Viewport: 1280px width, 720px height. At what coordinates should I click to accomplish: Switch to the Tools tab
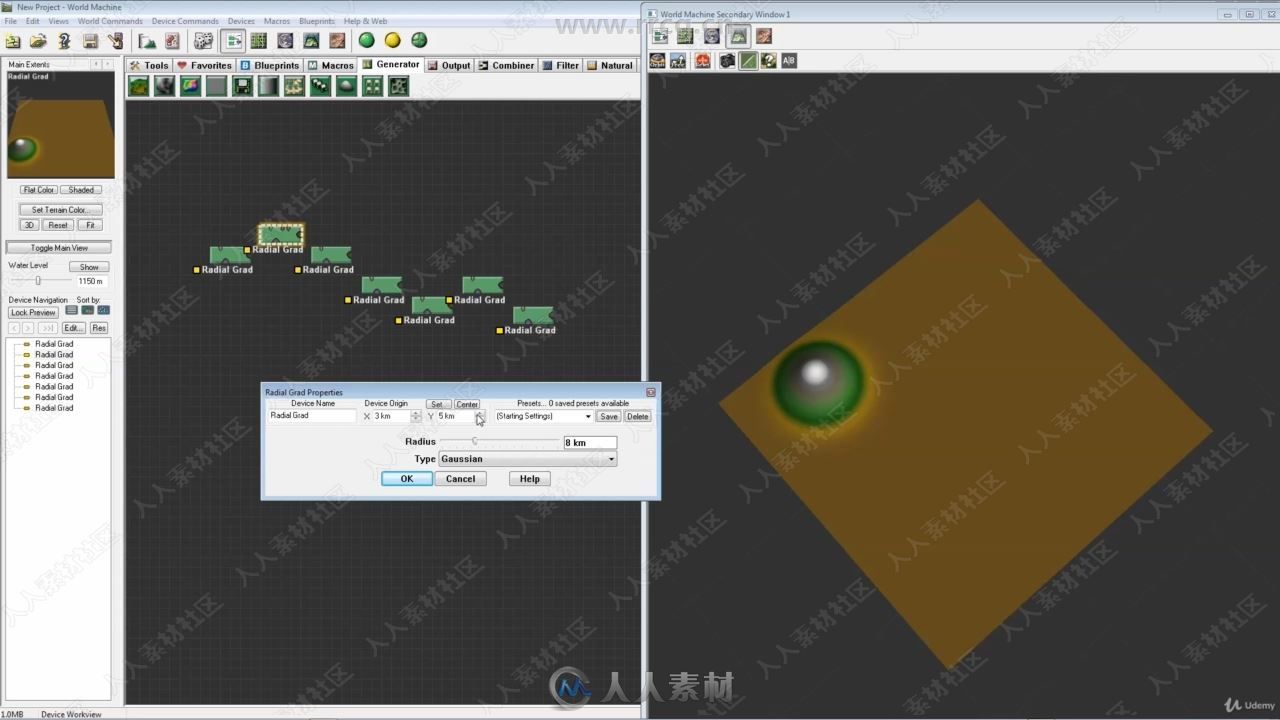point(150,65)
